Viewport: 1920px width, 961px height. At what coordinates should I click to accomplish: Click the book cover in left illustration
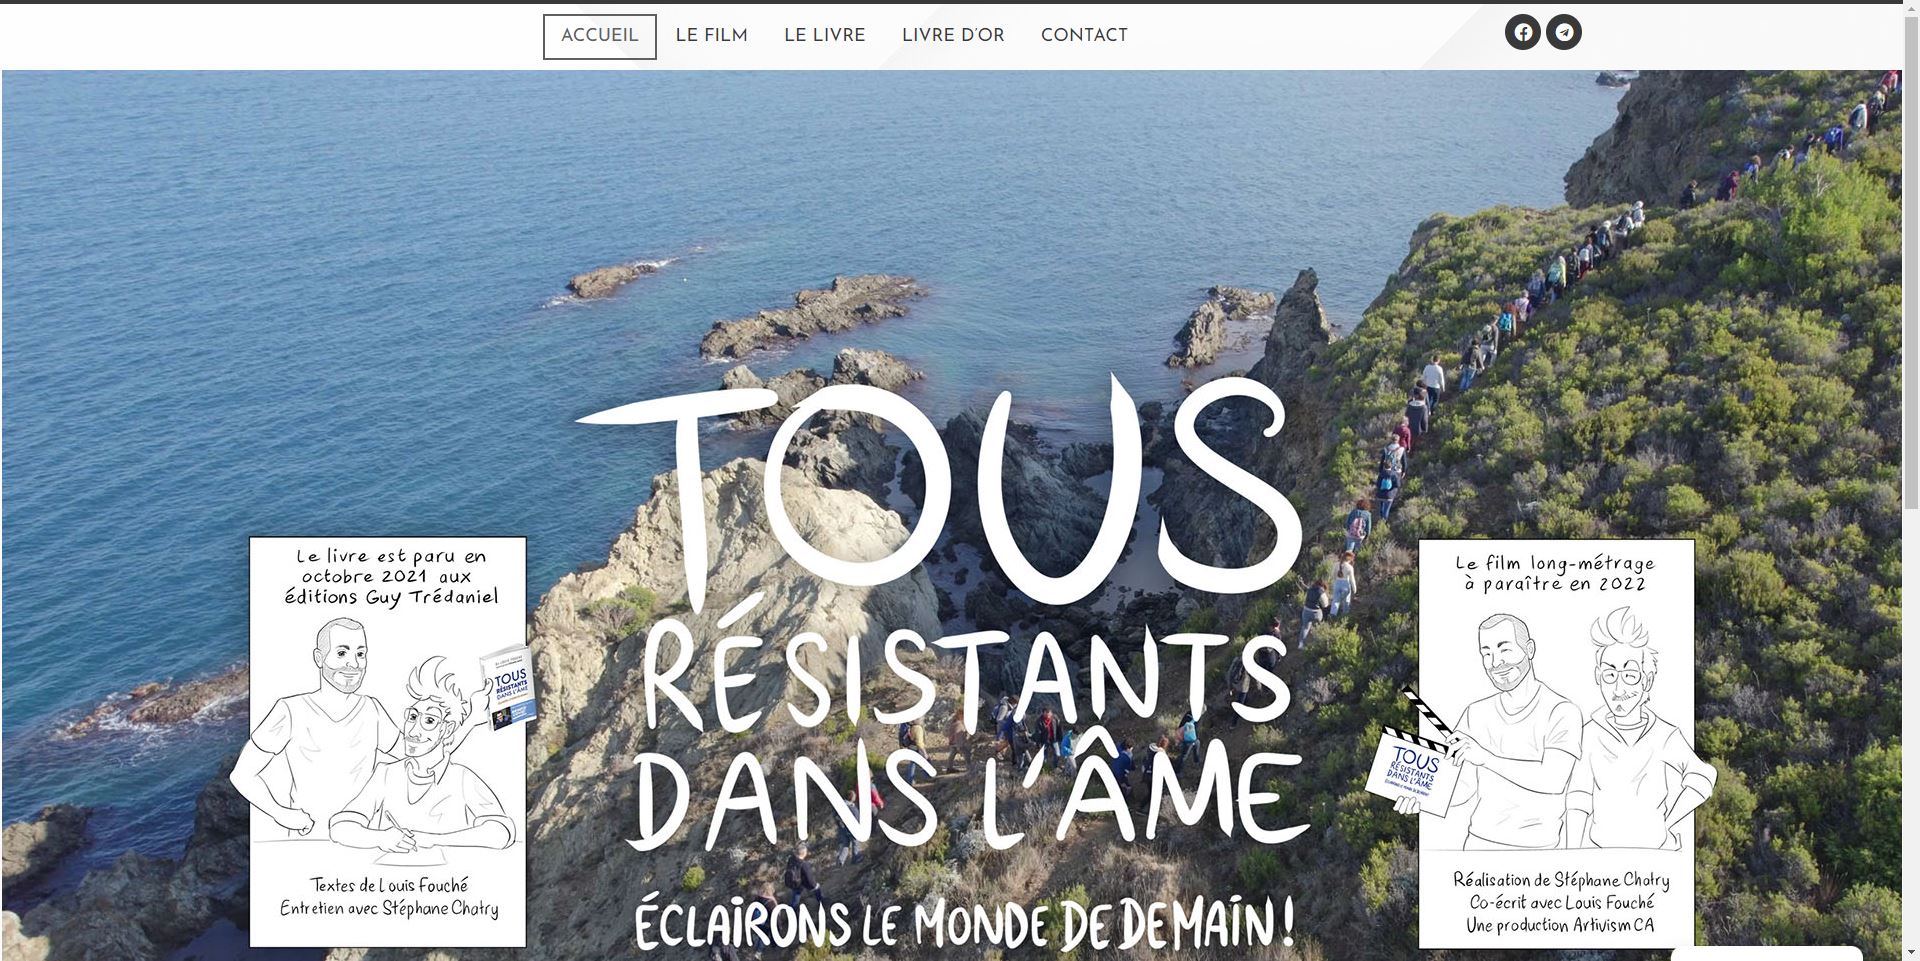point(510,687)
